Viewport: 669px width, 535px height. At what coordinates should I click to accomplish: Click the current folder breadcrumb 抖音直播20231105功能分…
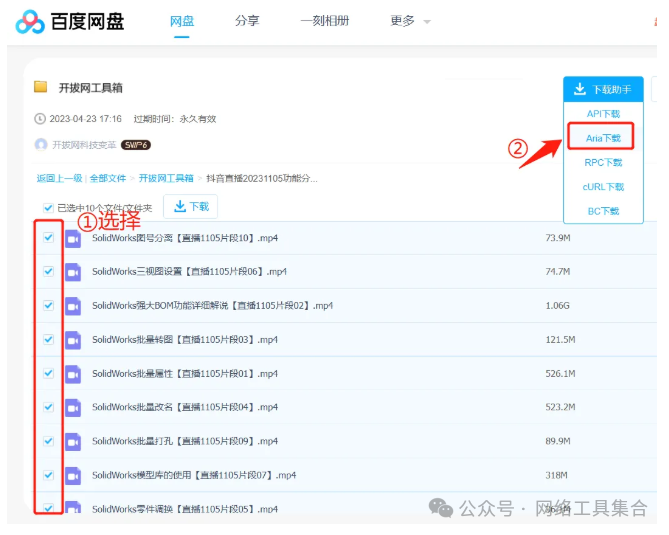pyautogui.click(x=262, y=178)
